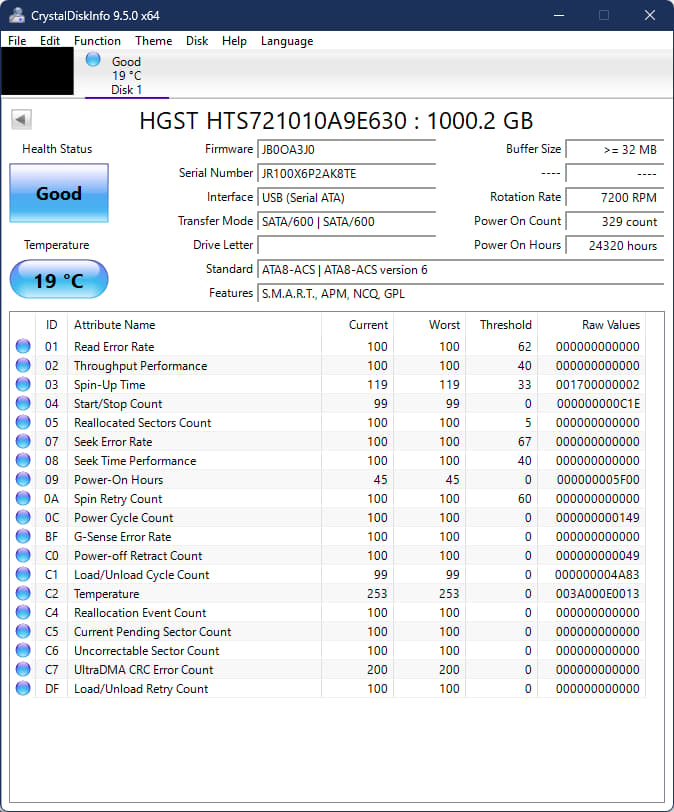Click the Rotation Rate 7200 RPM field
Screen dimensions: 674x812
point(614,197)
